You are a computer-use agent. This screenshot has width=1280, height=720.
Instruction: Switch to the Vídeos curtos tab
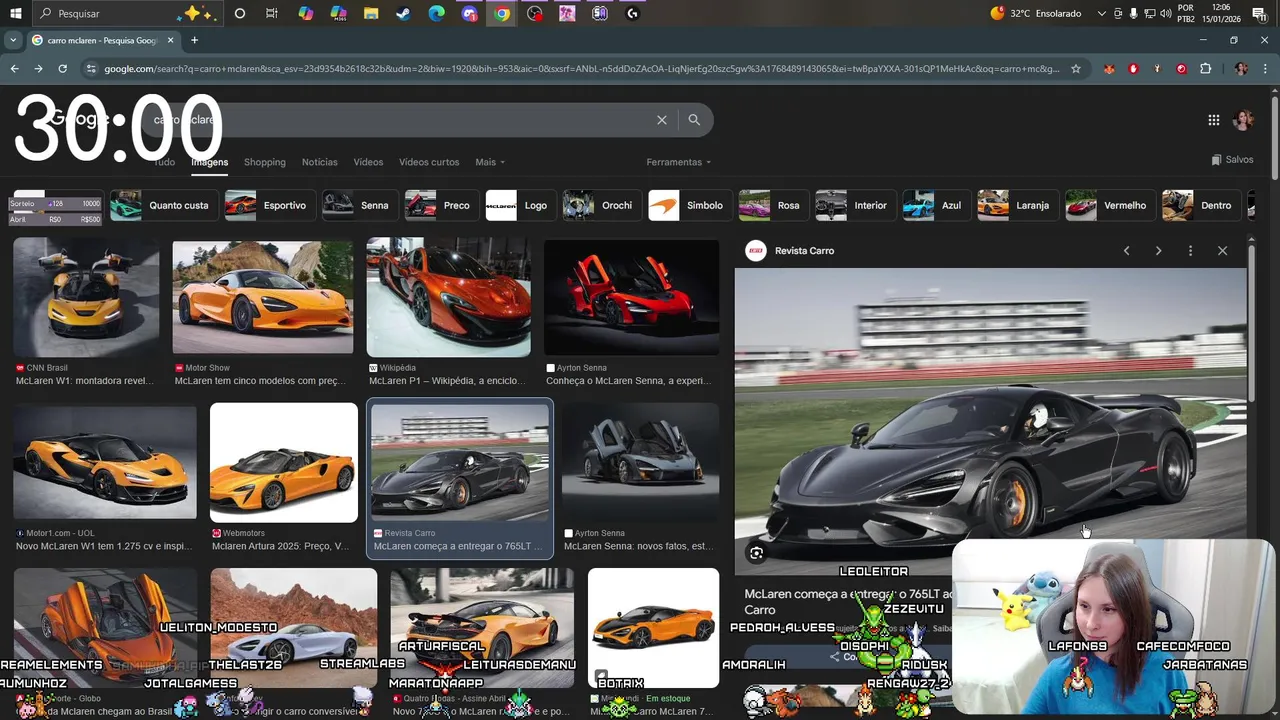(429, 162)
